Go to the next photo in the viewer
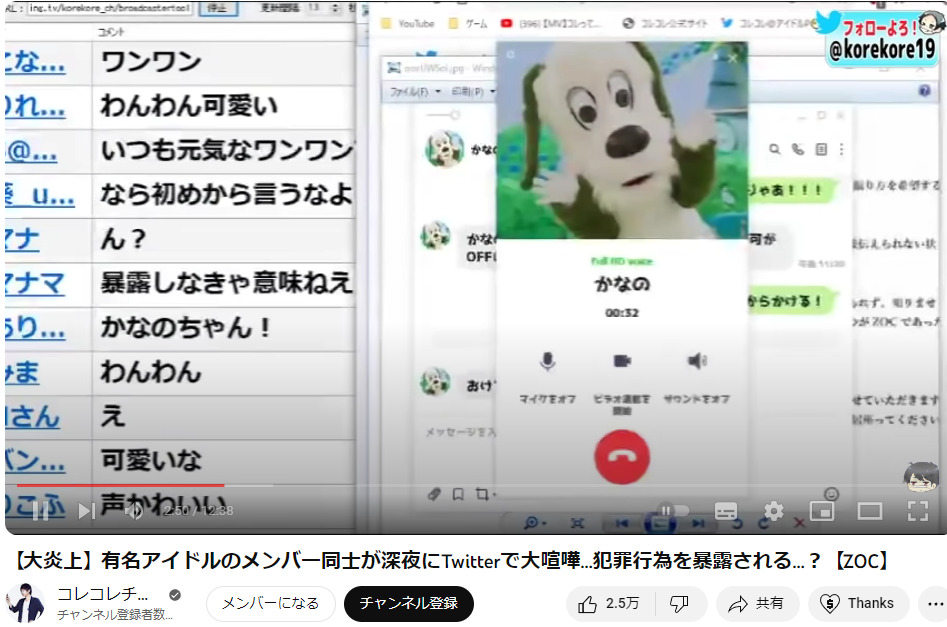 point(698,523)
